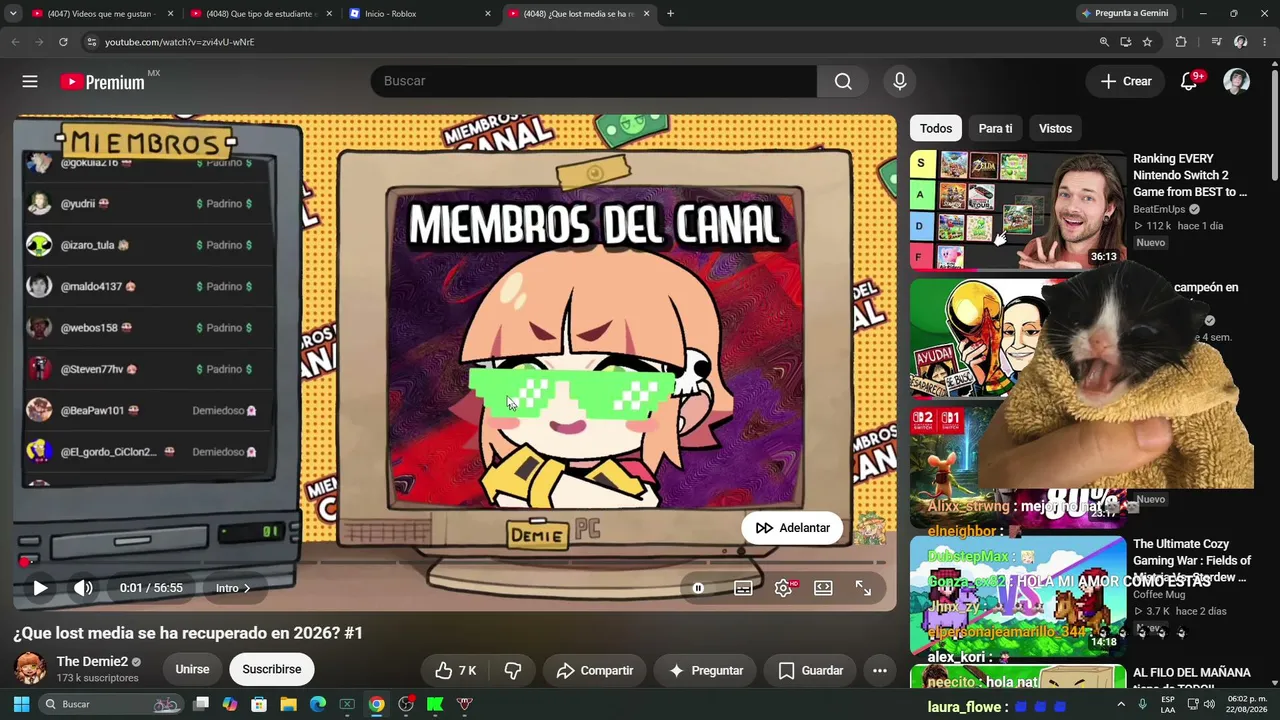Open Ranking EVERY Nintendo Switch 2 title
Screen dimensions: 1280x720
click(x=1190, y=175)
